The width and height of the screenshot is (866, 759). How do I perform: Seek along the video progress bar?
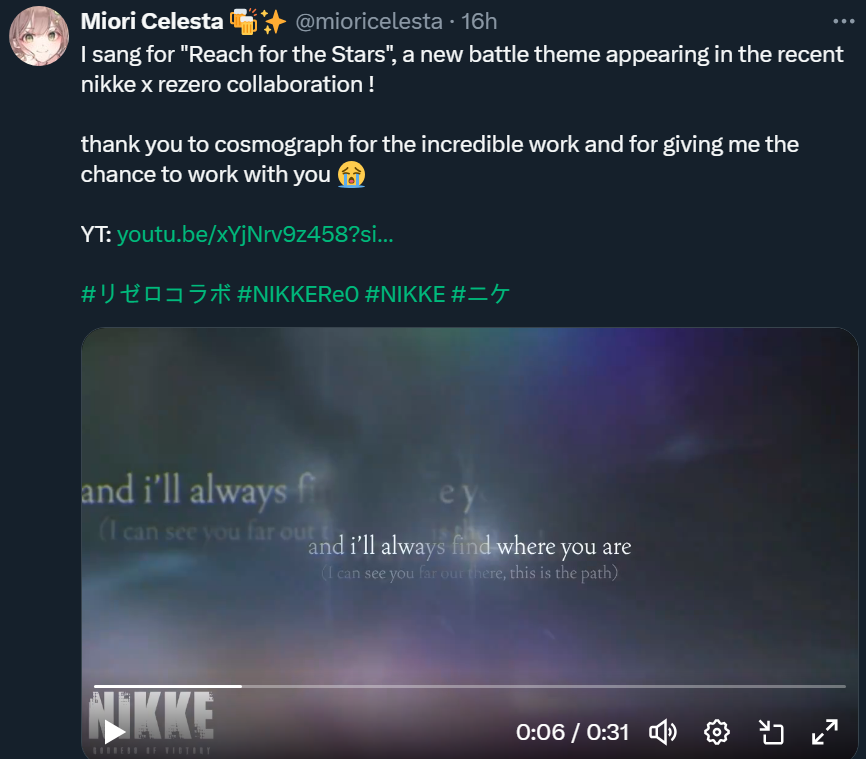469,686
